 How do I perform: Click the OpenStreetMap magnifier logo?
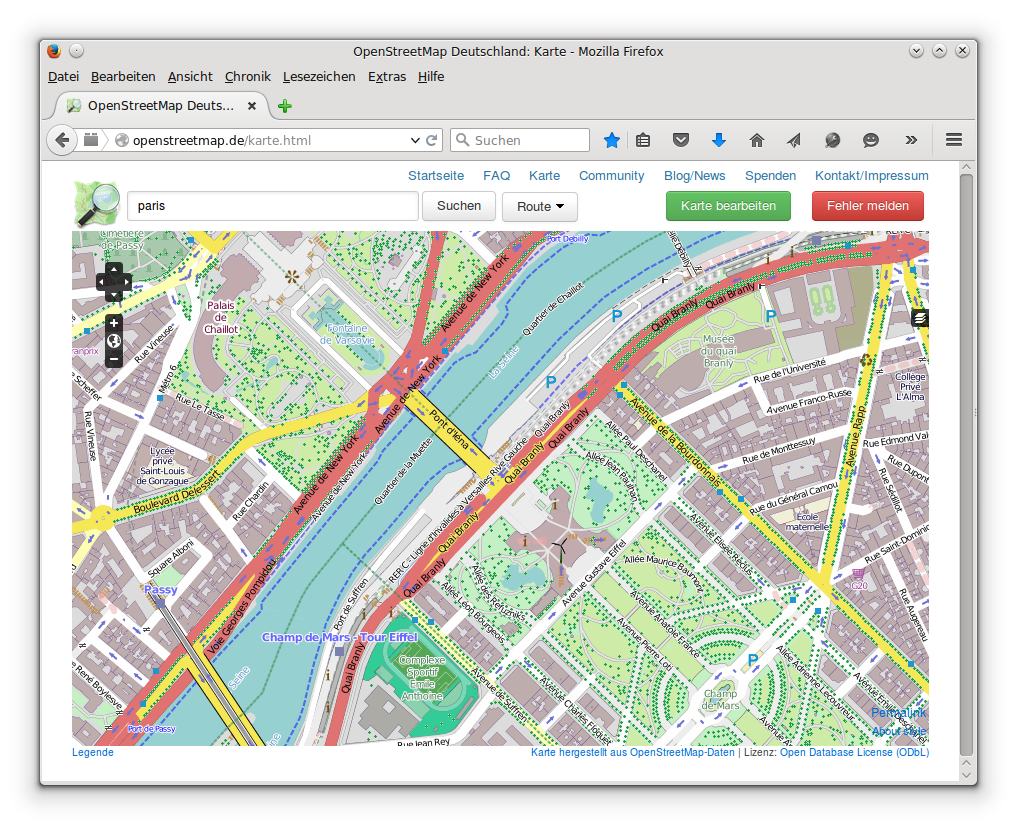pos(97,205)
